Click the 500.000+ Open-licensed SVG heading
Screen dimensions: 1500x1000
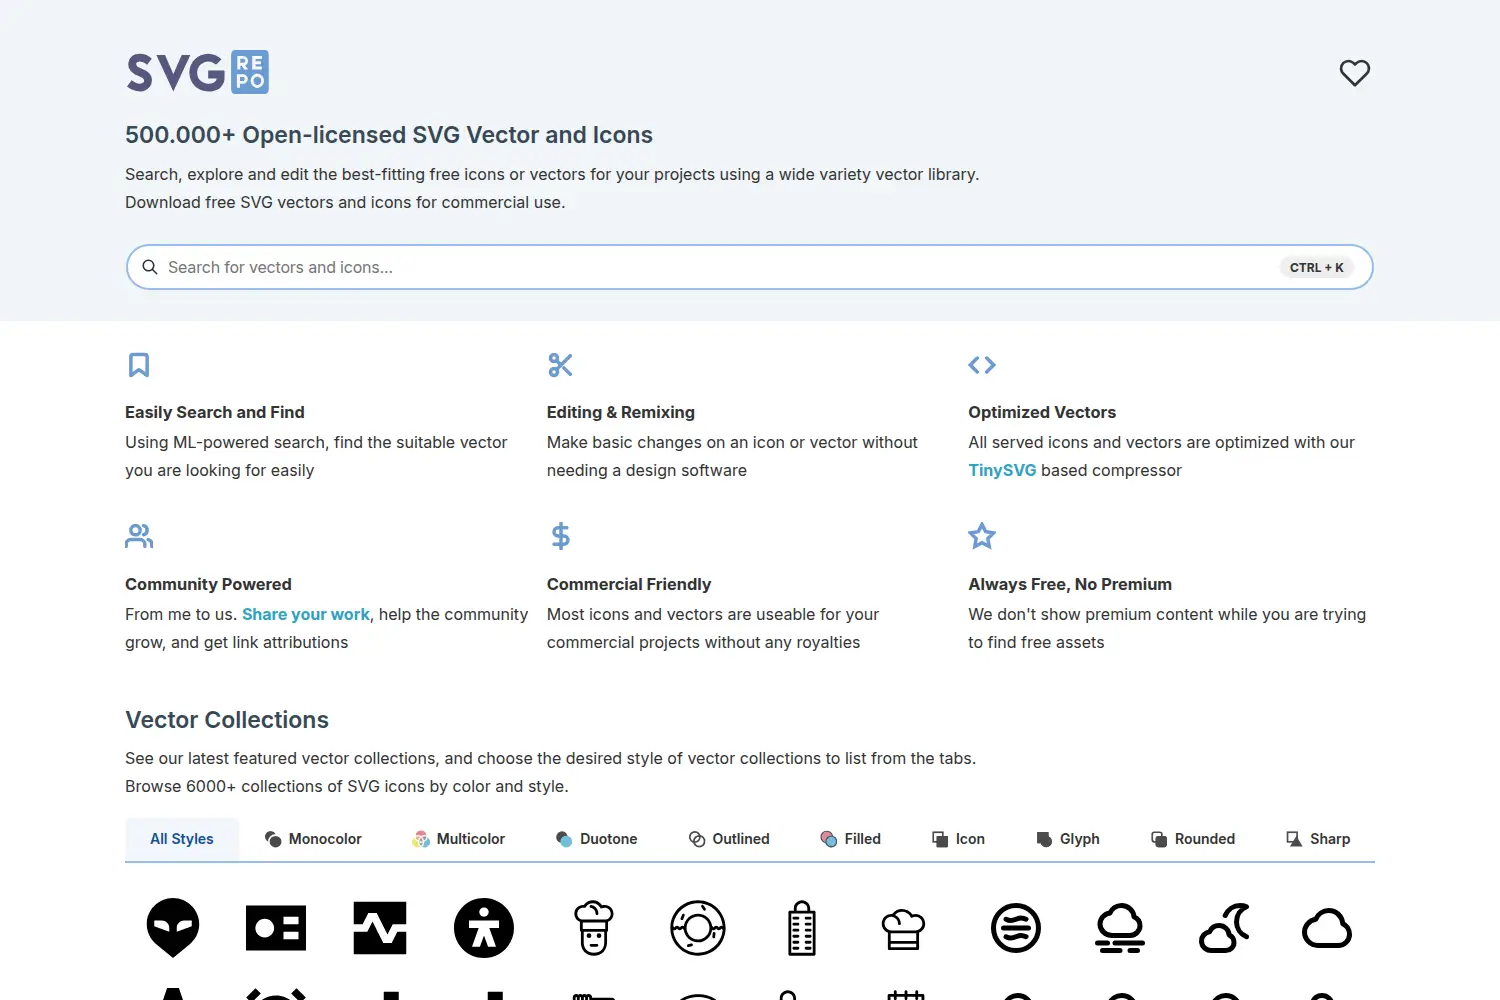[389, 135]
